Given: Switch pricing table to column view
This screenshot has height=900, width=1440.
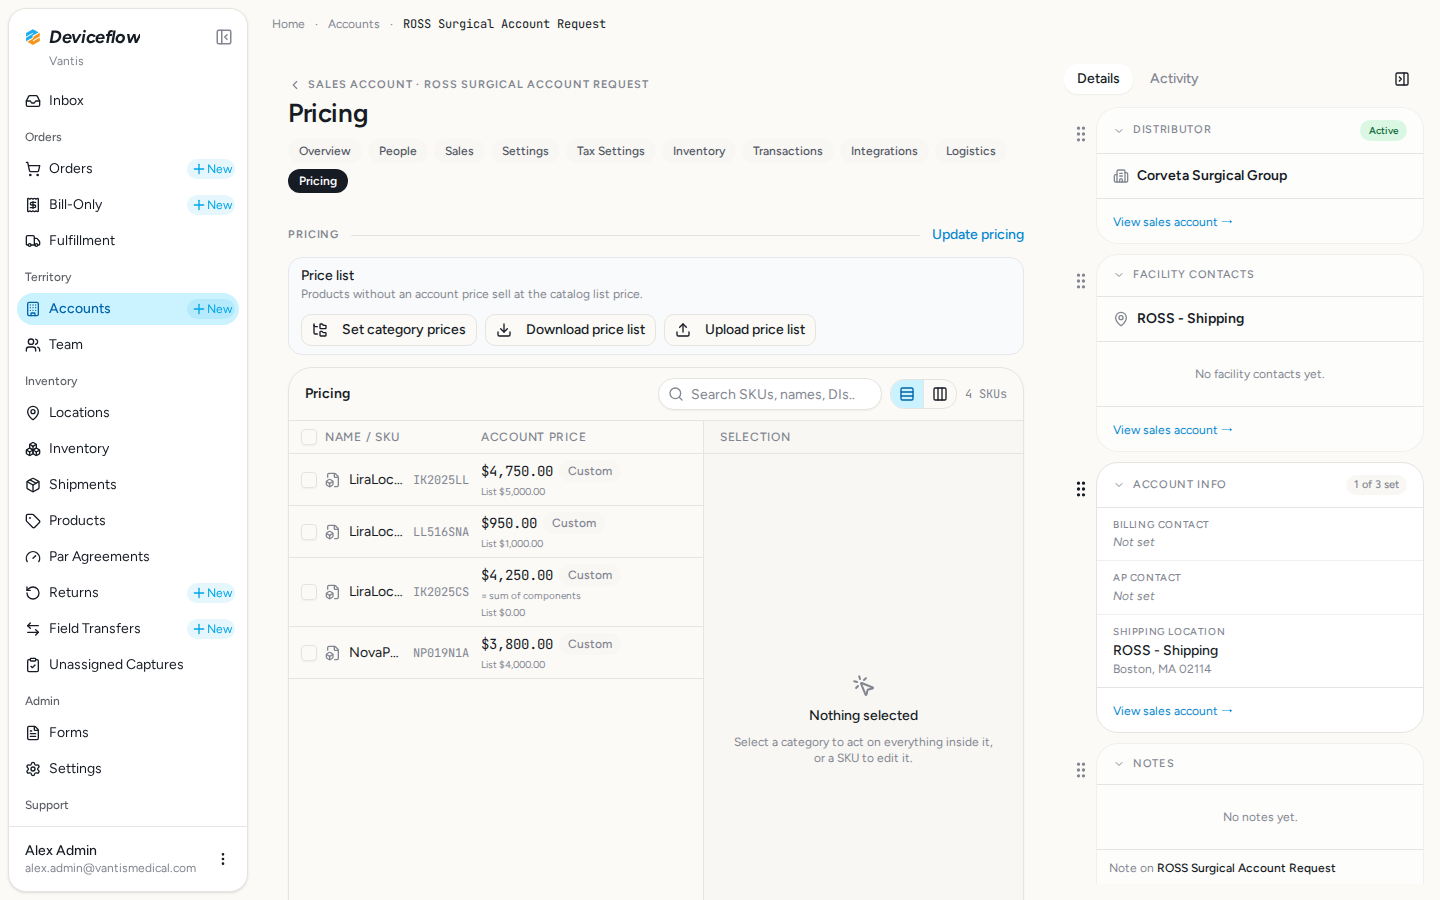Looking at the screenshot, I should (x=940, y=394).
